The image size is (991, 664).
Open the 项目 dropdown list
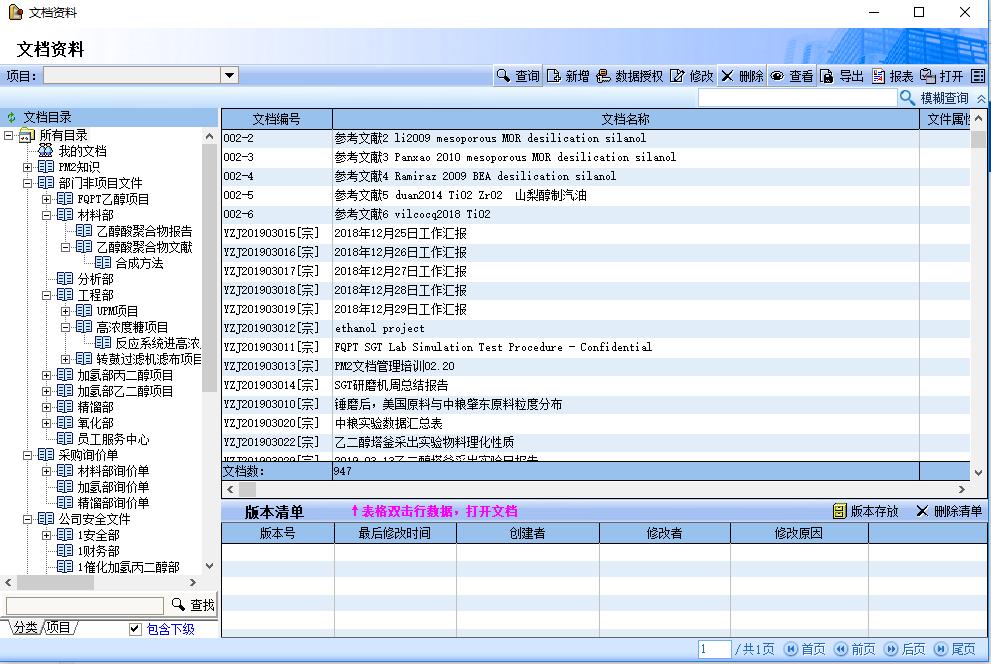point(229,75)
